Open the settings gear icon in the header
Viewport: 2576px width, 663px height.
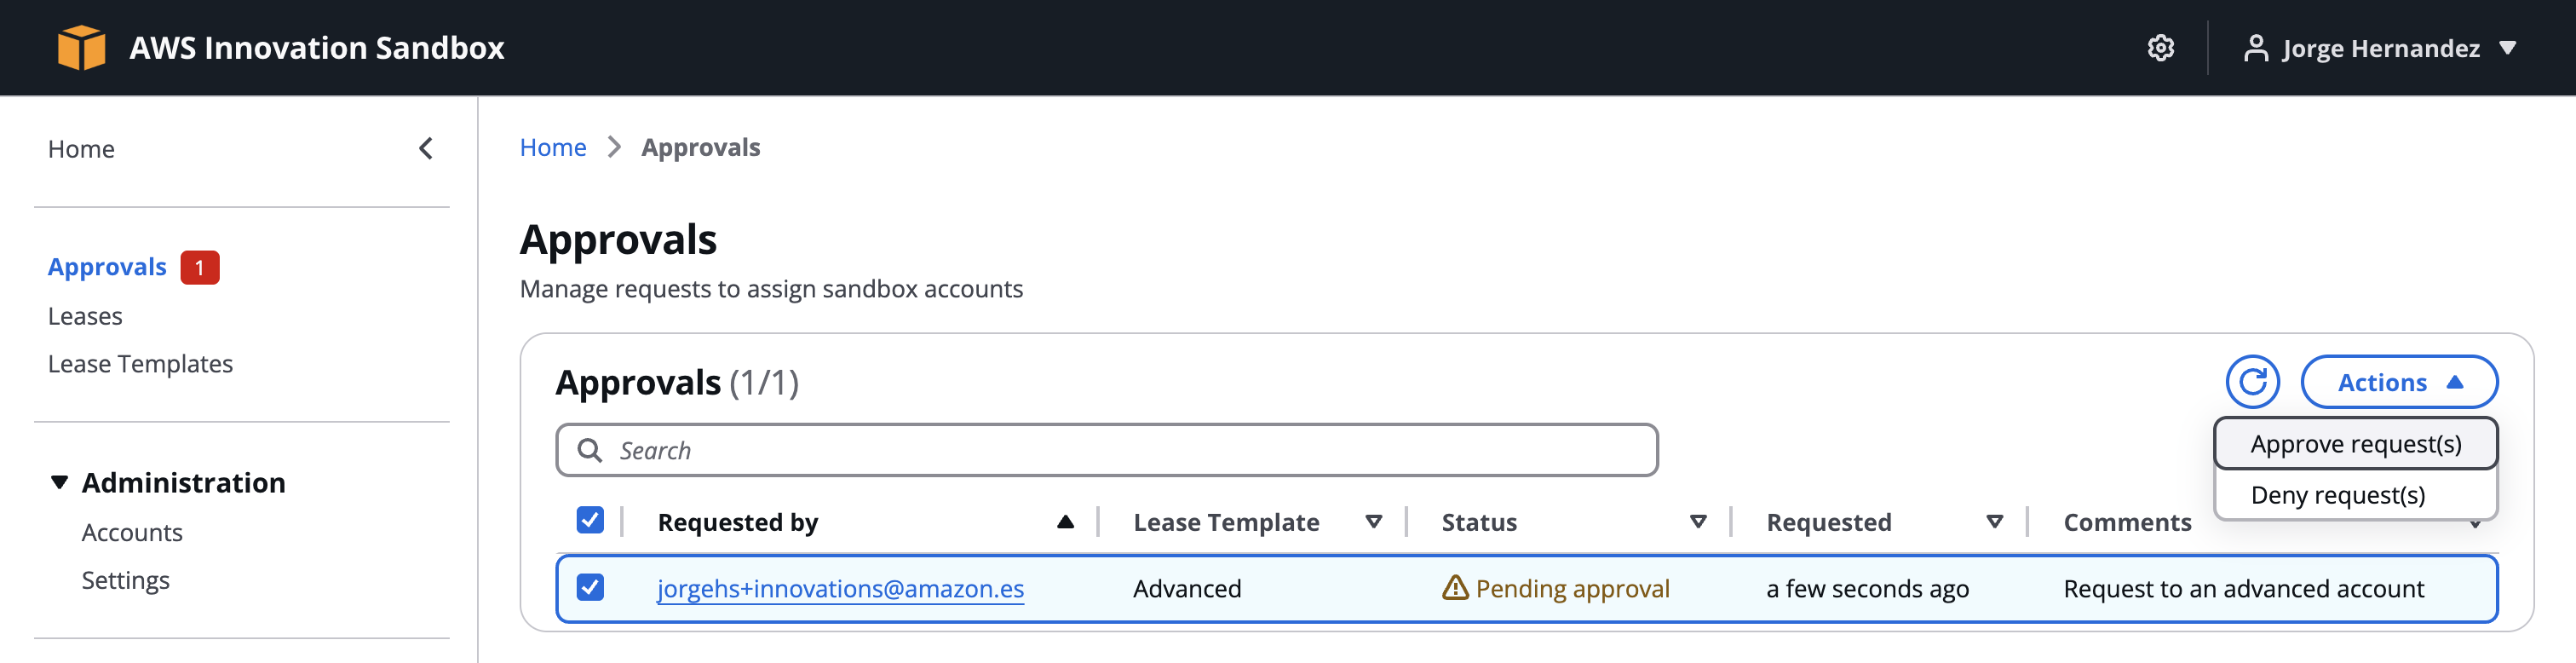coord(2160,48)
